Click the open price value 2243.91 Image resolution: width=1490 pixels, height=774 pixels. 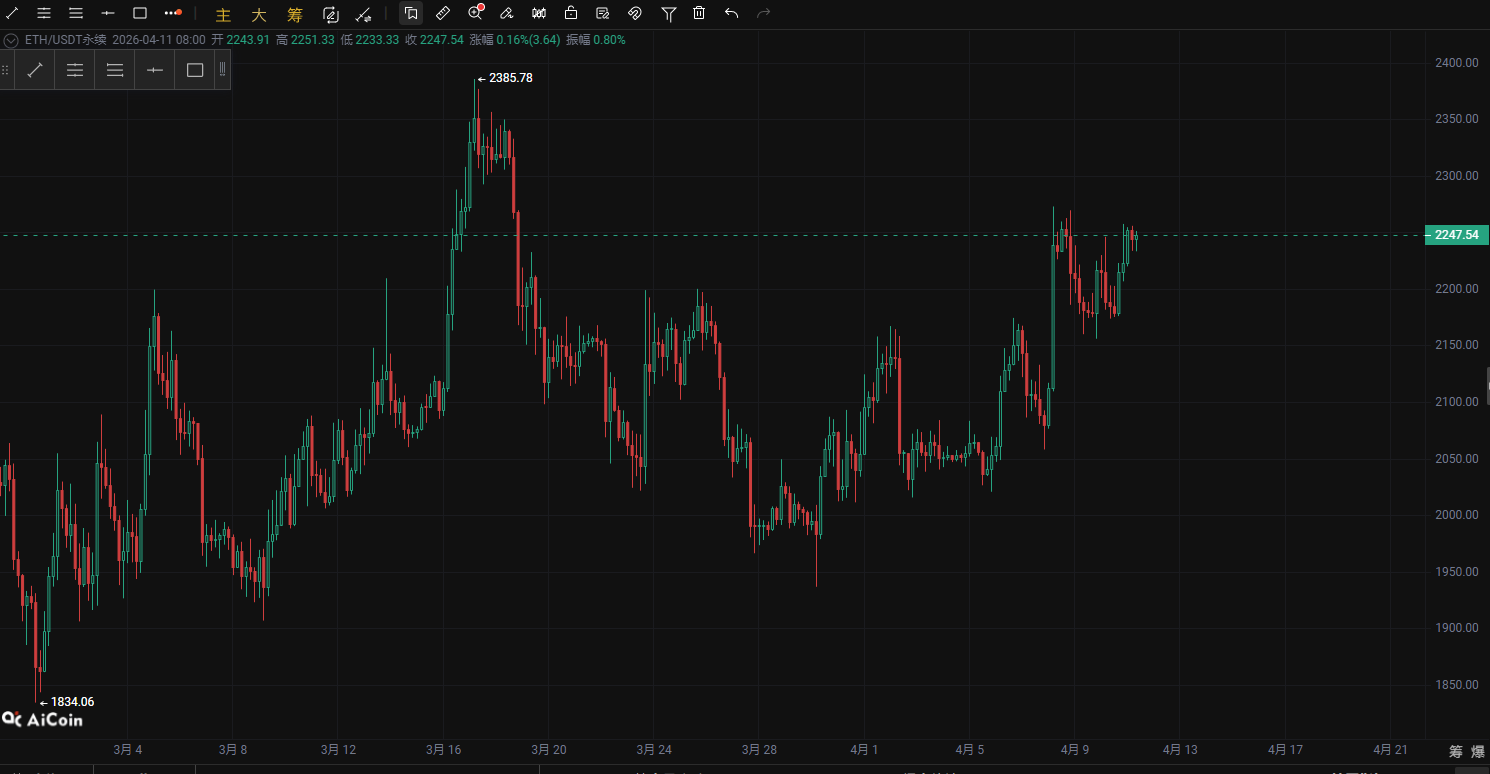click(249, 40)
